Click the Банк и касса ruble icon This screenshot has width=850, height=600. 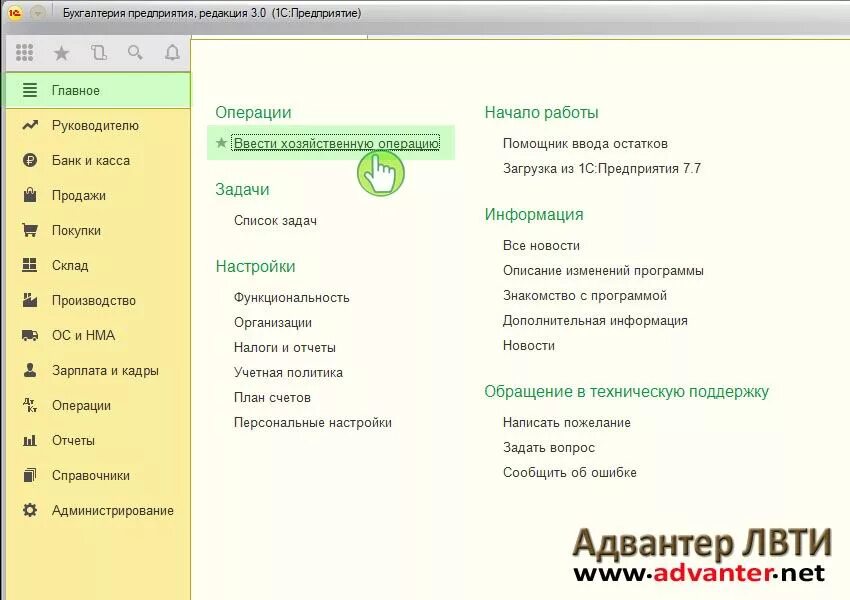click(x=30, y=160)
